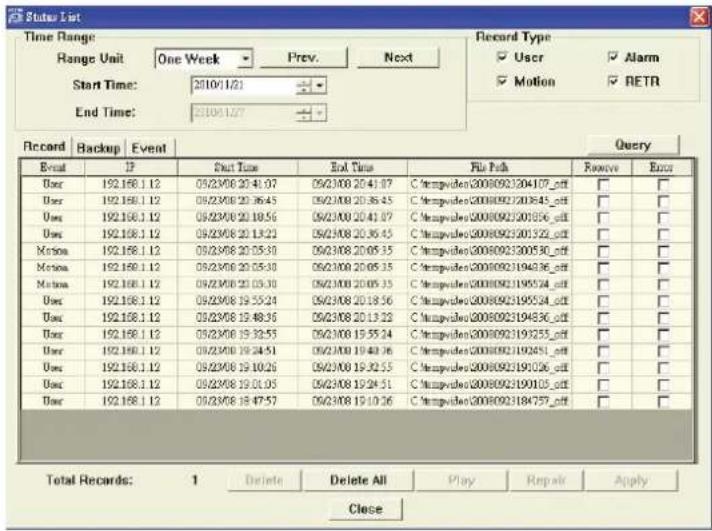
Task: Click the Error column header
Action: 662,168
